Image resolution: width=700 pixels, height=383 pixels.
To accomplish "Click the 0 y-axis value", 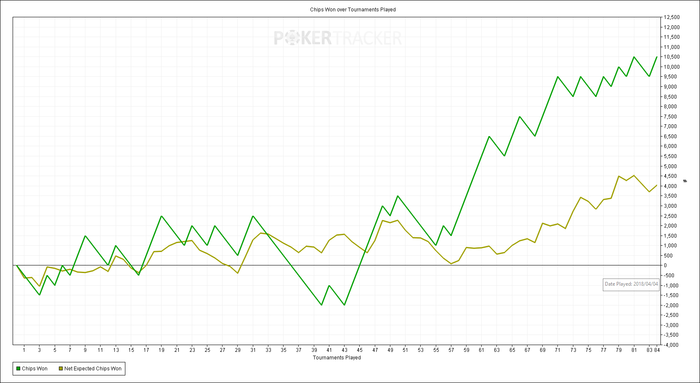I will tap(665, 266).
